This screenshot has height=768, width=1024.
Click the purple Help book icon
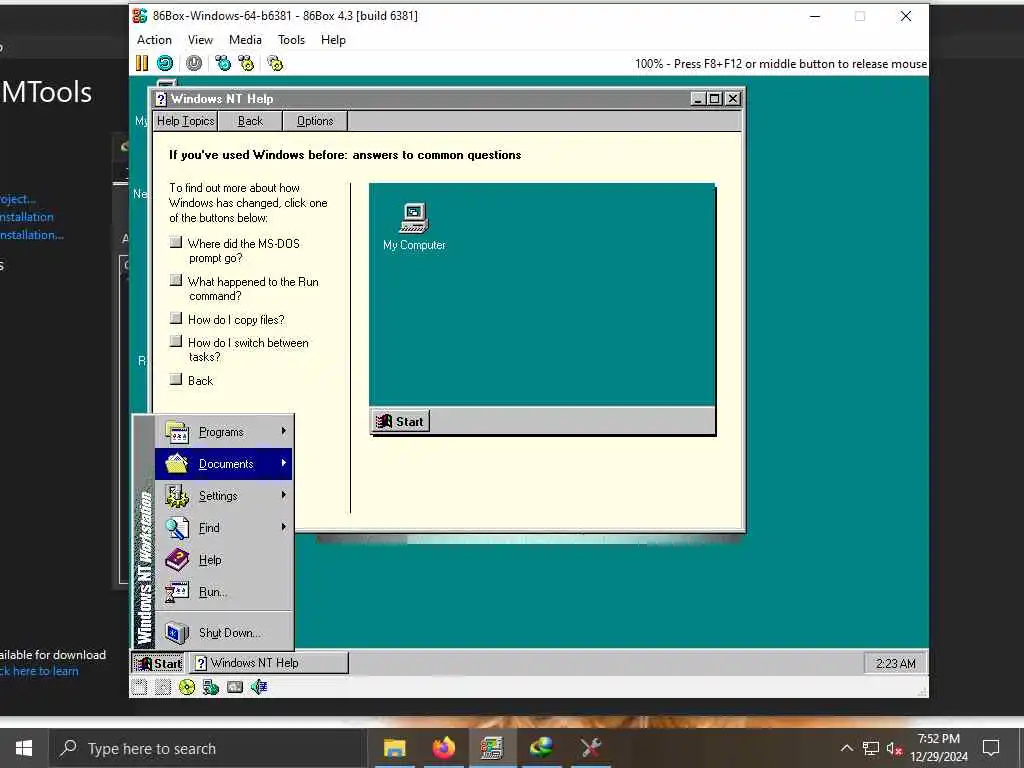[x=177, y=560]
